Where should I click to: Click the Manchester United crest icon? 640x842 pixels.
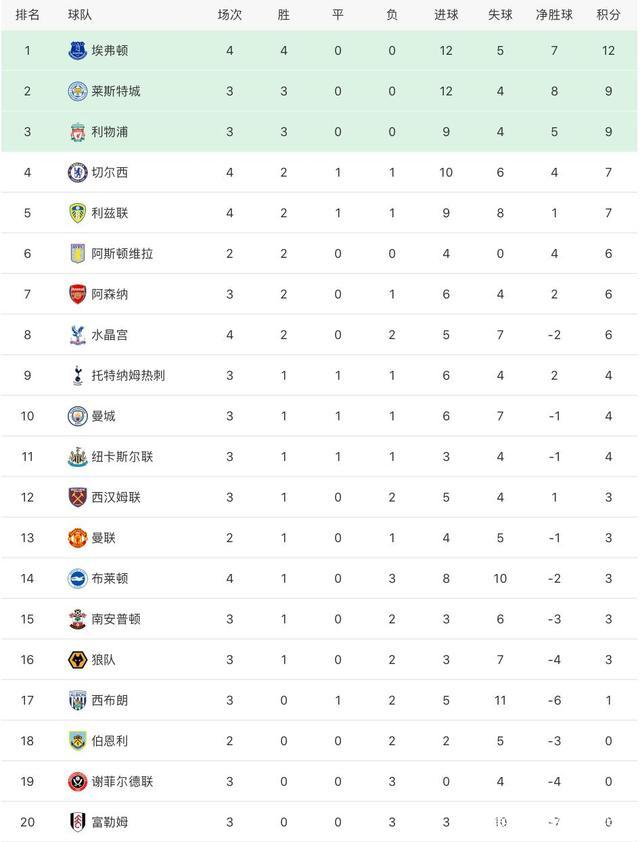78,538
